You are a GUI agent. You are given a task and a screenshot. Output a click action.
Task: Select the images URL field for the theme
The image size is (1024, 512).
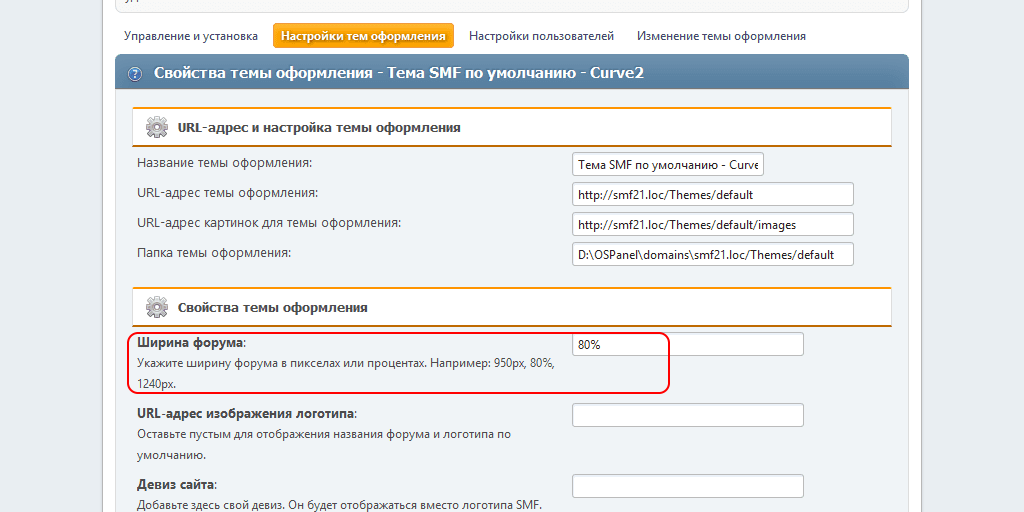(713, 224)
